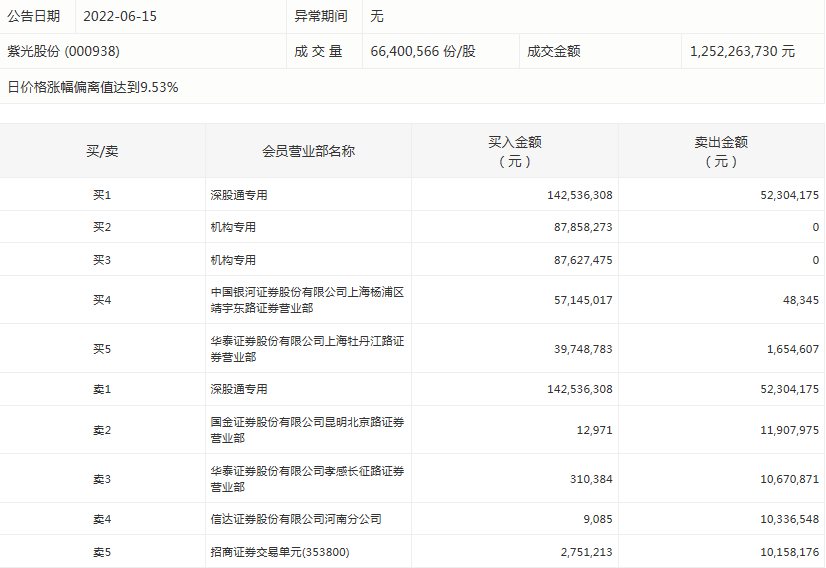826x568 pixels.
Task: Select the sell amount 10,670,871
Action: click(789, 479)
